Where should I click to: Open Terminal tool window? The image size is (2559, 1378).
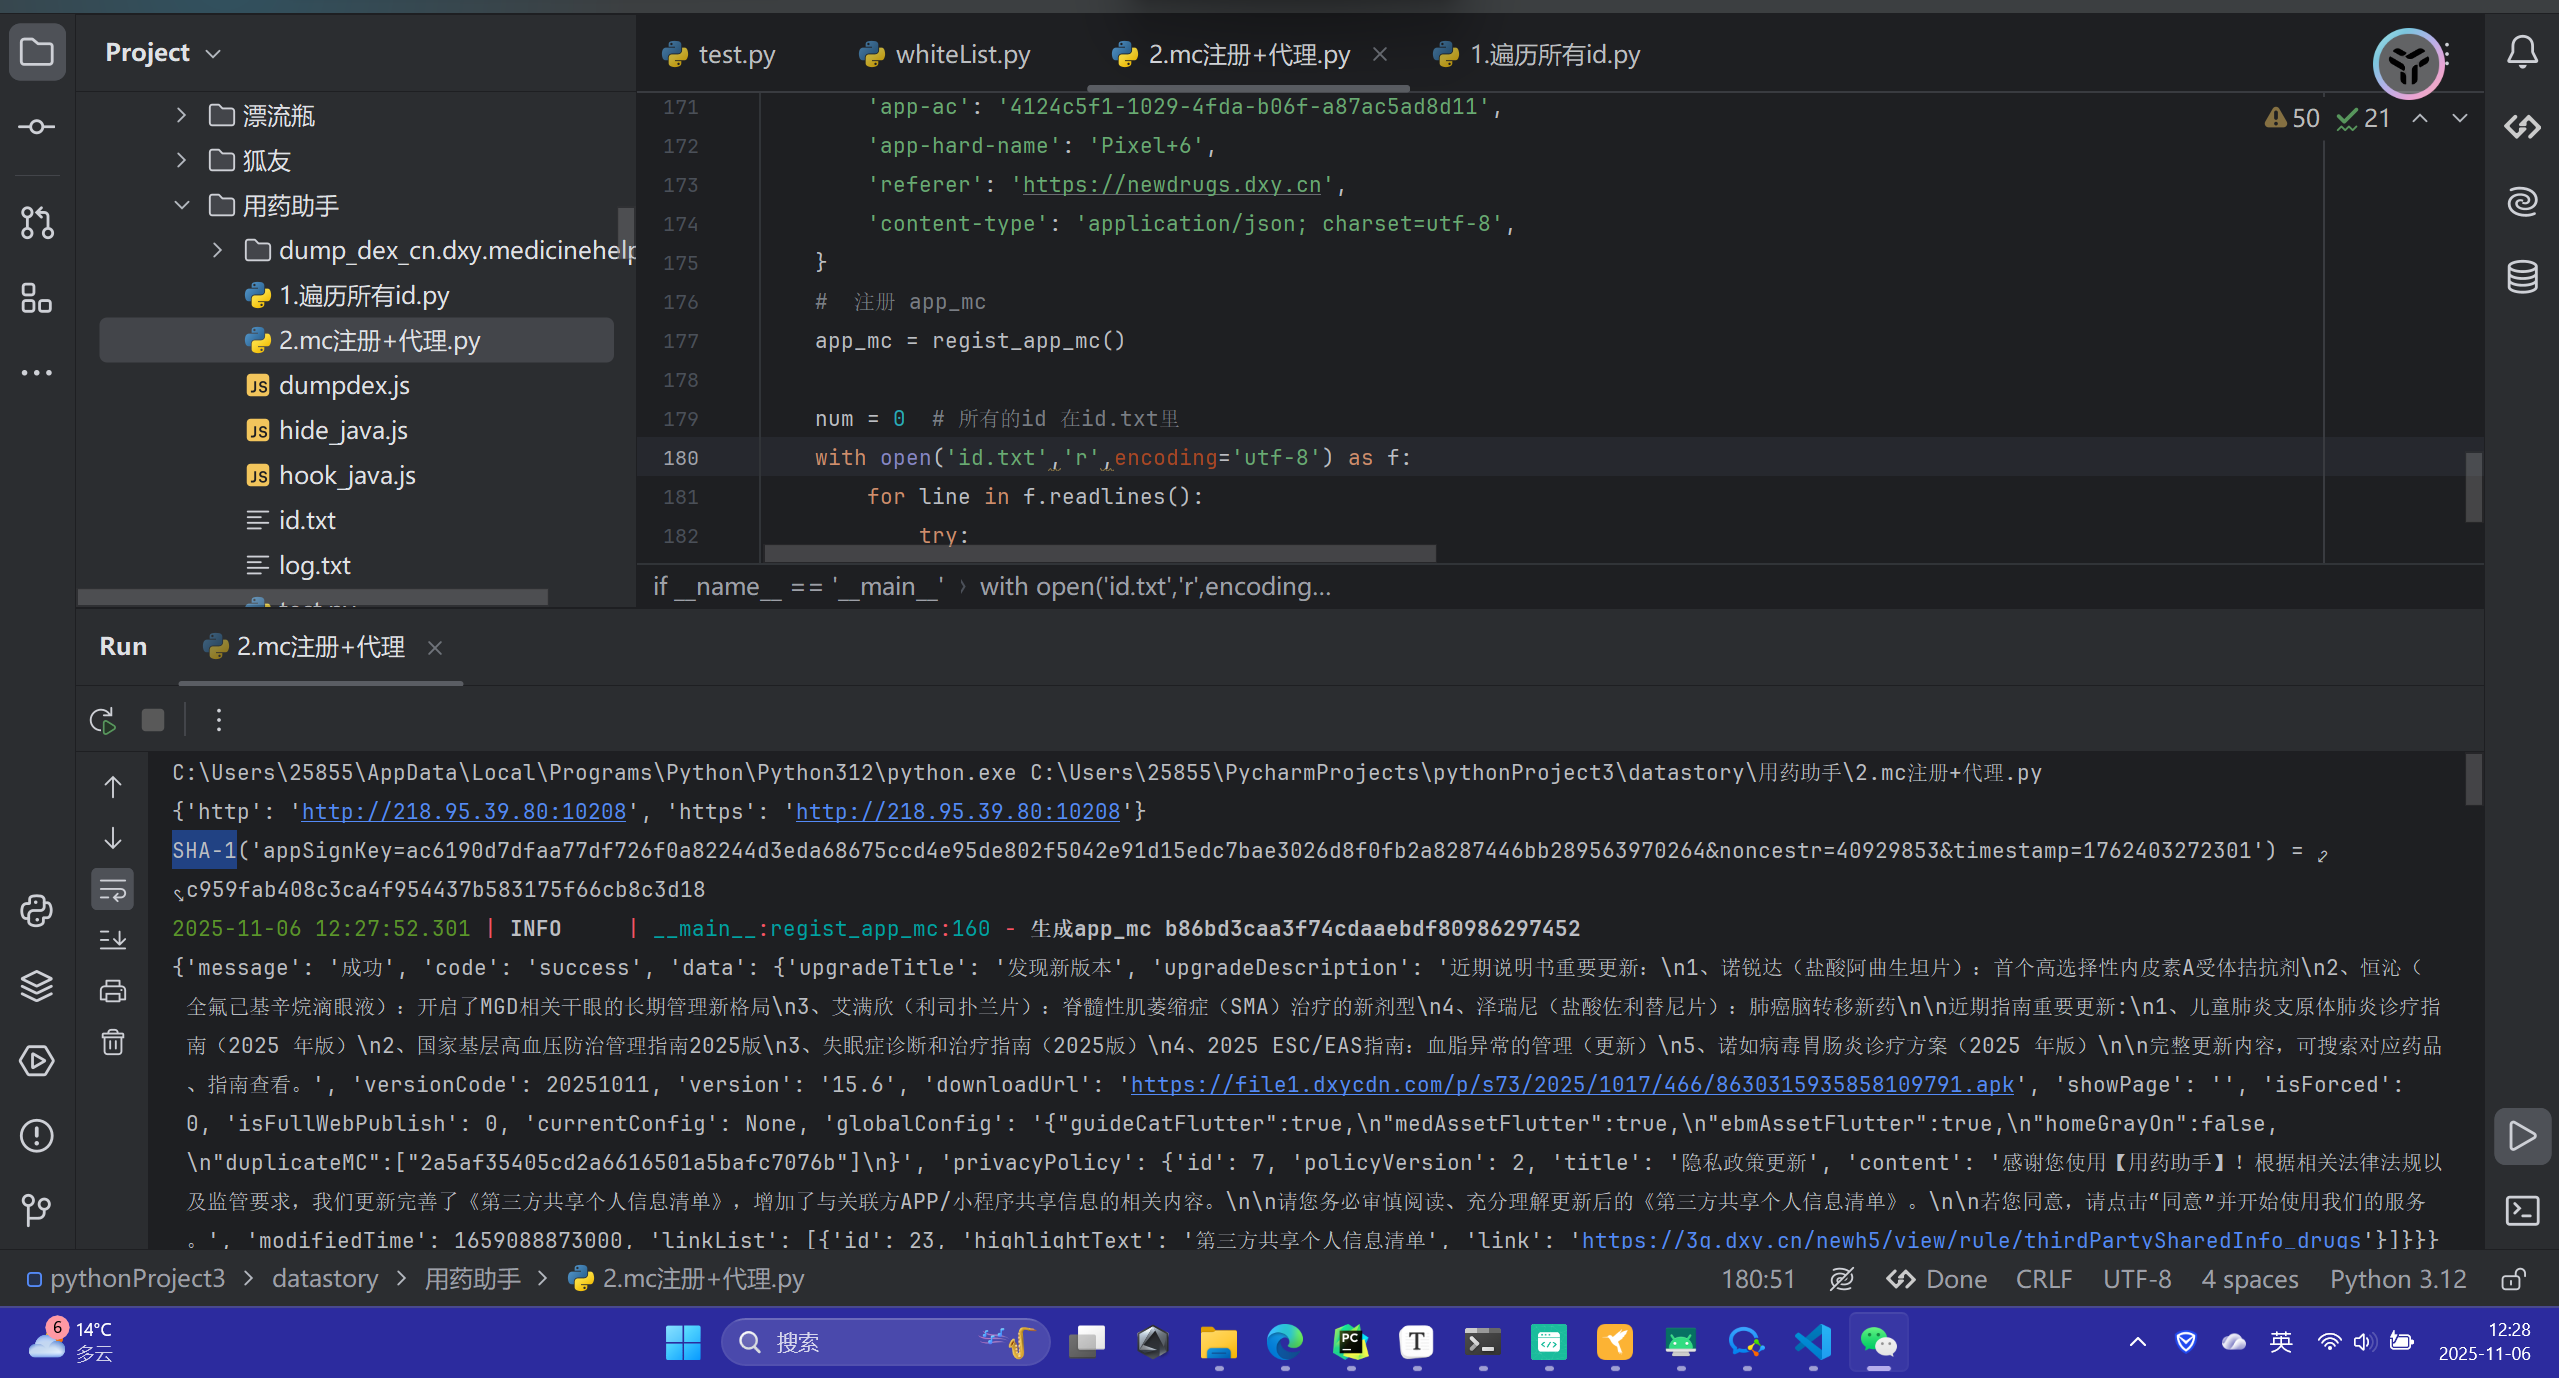pos(2522,1211)
